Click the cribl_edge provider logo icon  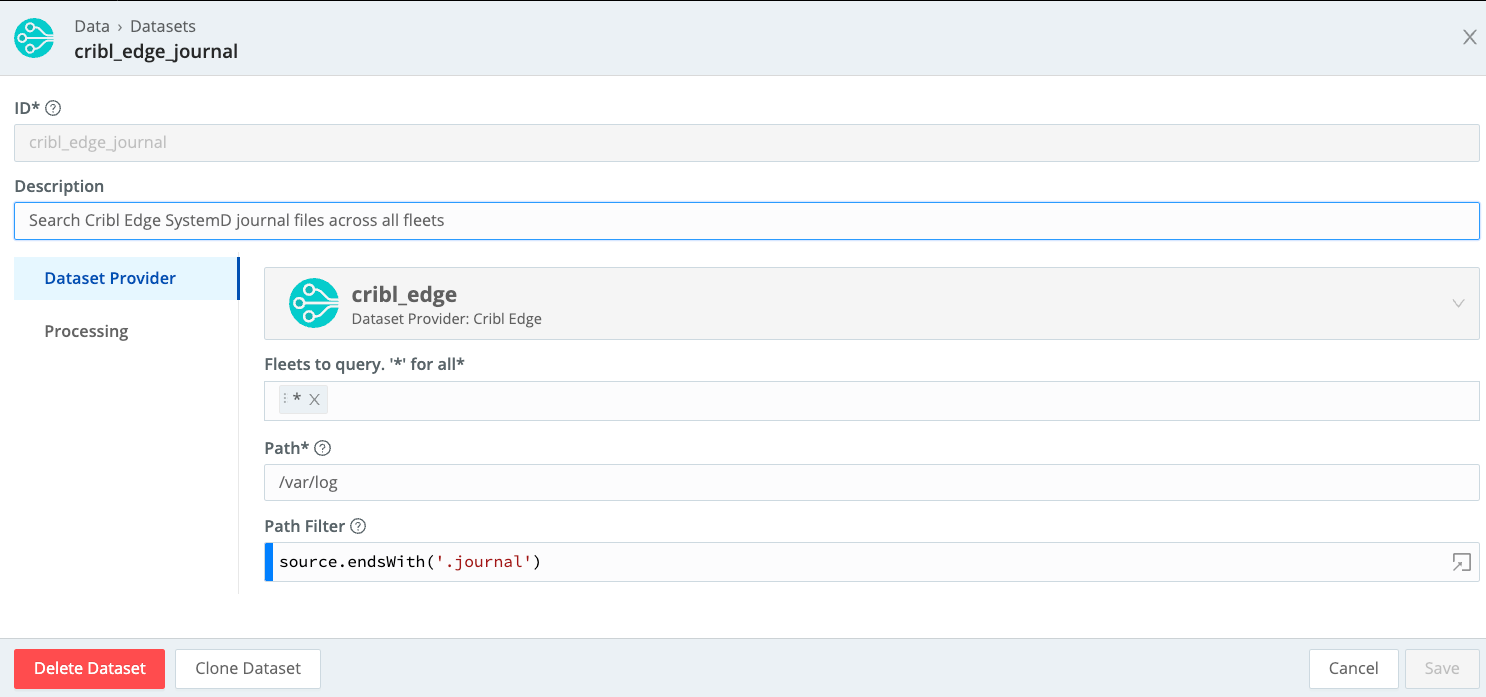[x=314, y=303]
